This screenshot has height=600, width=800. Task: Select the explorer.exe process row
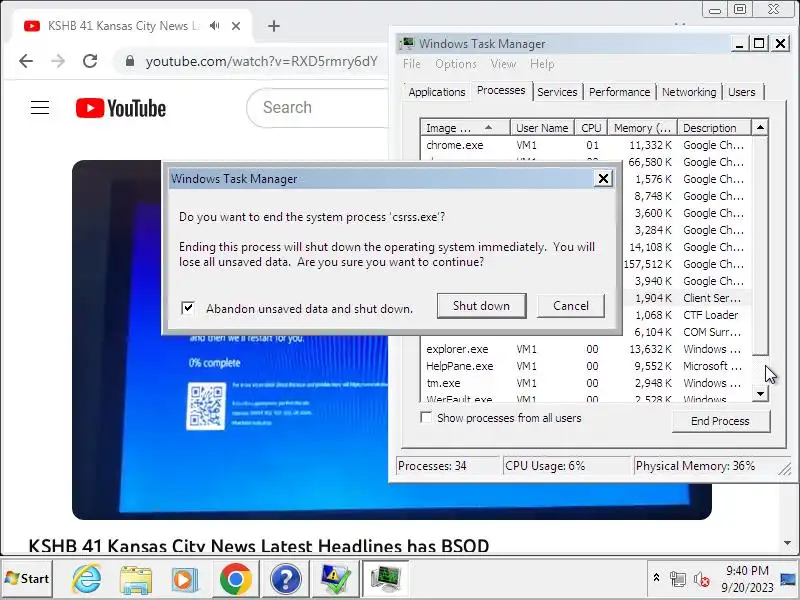click(586, 349)
